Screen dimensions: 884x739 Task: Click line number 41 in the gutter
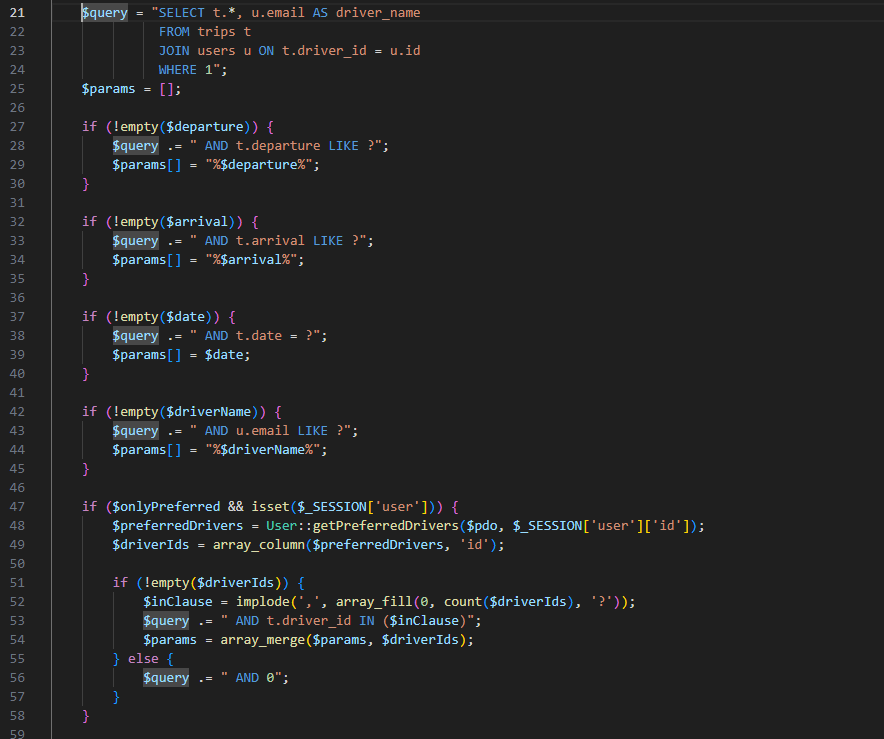point(17,393)
